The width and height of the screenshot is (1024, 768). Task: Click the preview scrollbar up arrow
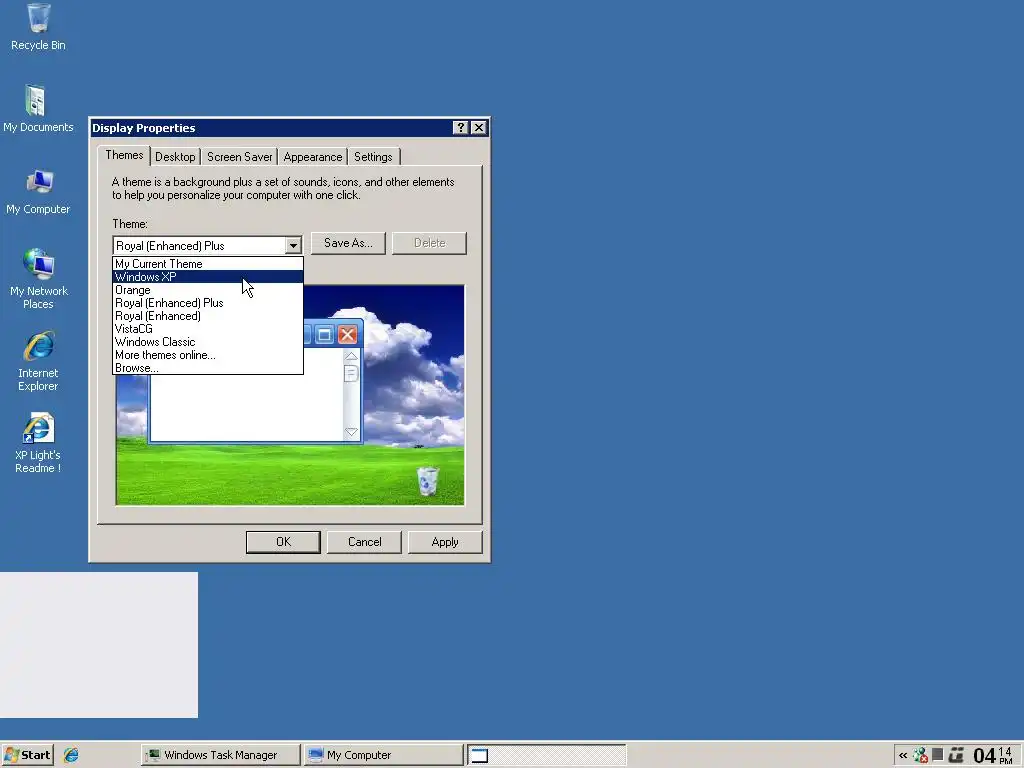(351, 357)
